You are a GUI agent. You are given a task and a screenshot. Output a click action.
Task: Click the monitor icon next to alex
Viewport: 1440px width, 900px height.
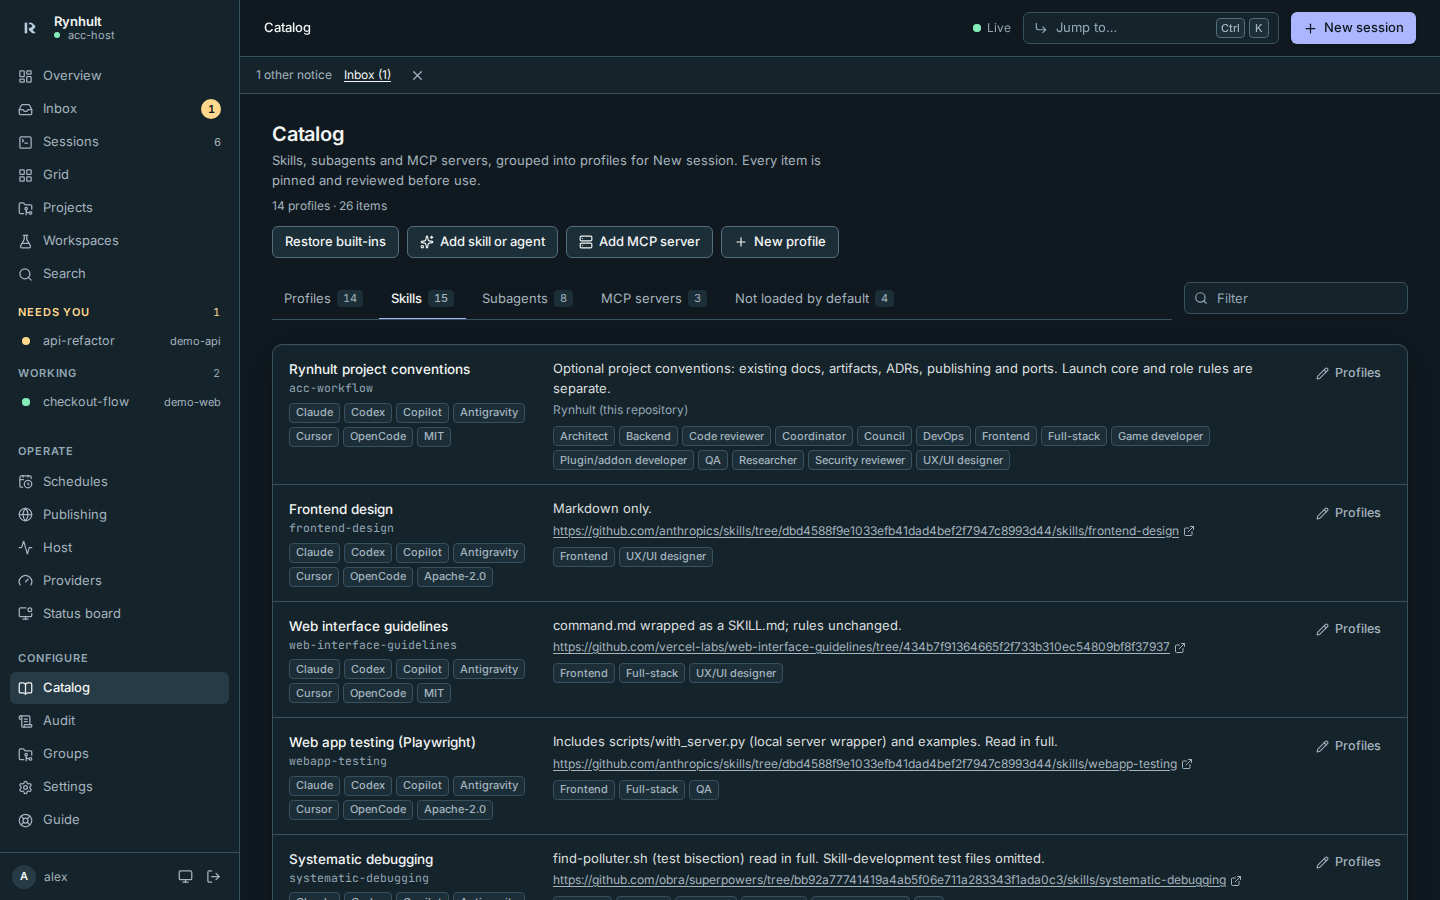(185, 877)
